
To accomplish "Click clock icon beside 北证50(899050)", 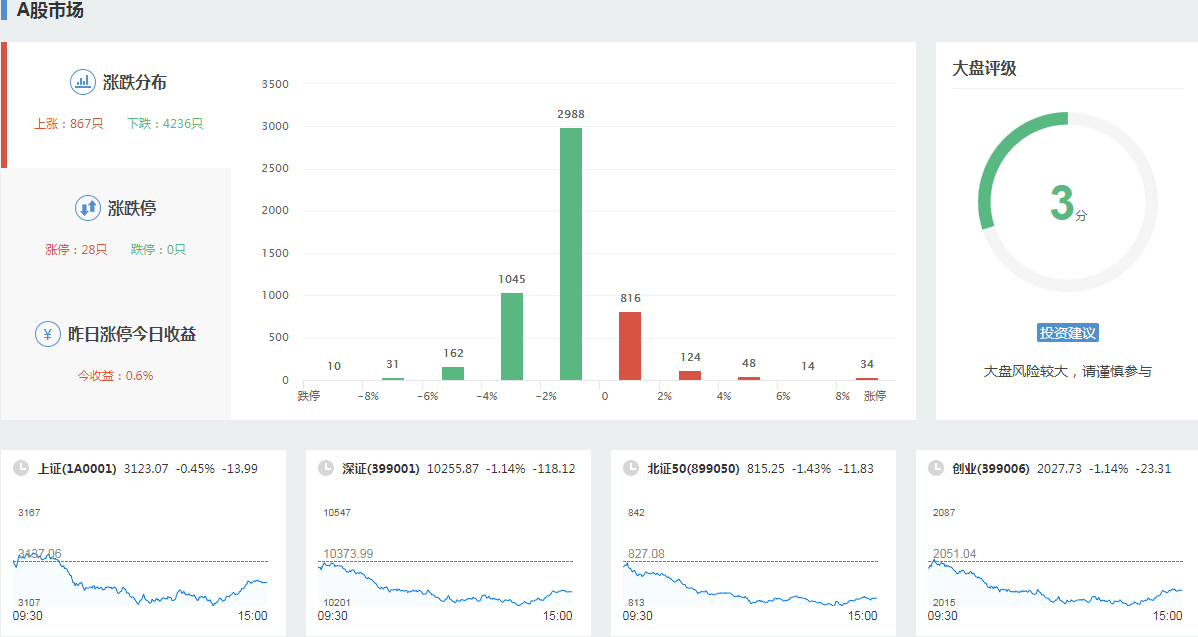I will coord(630,468).
